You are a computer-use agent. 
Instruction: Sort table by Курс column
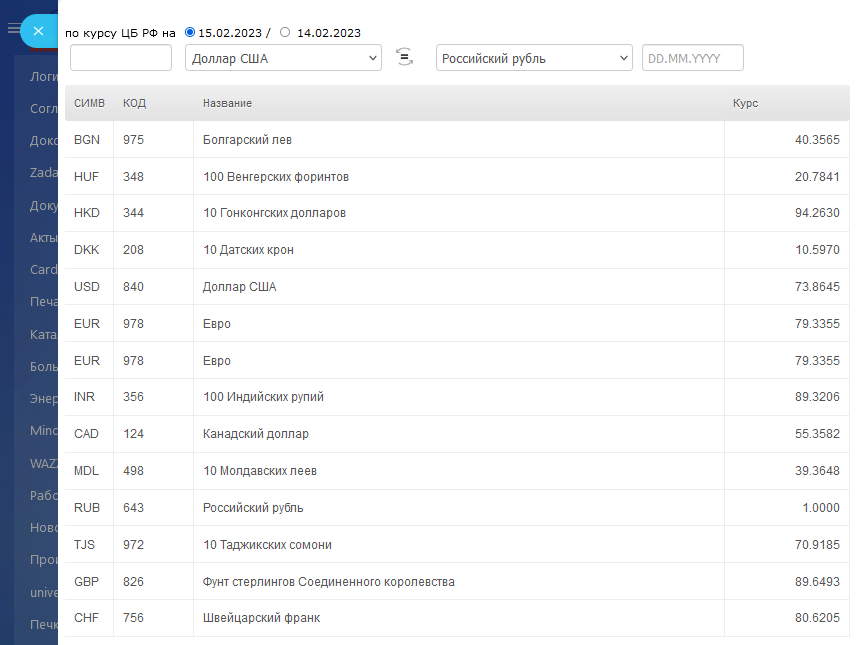click(x=745, y=103)
